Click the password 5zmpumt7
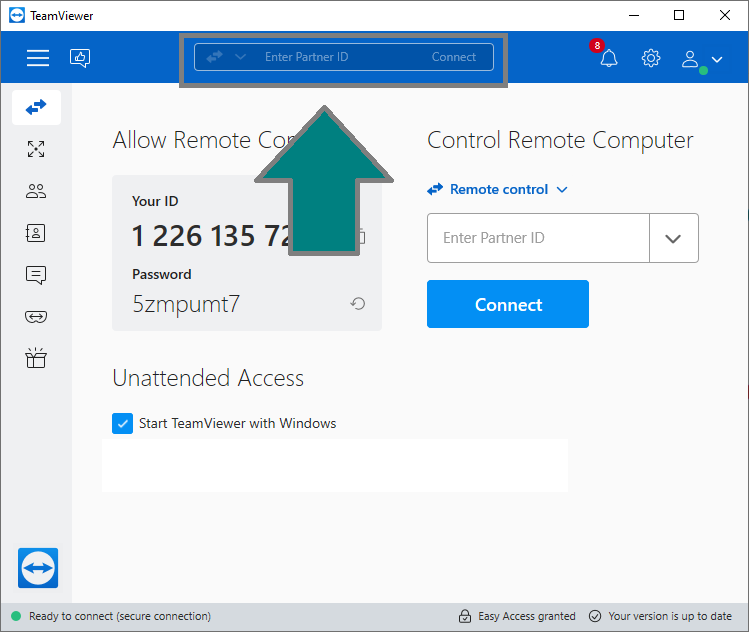The width and height of the screenshot is (749, 632). point(186,304)
